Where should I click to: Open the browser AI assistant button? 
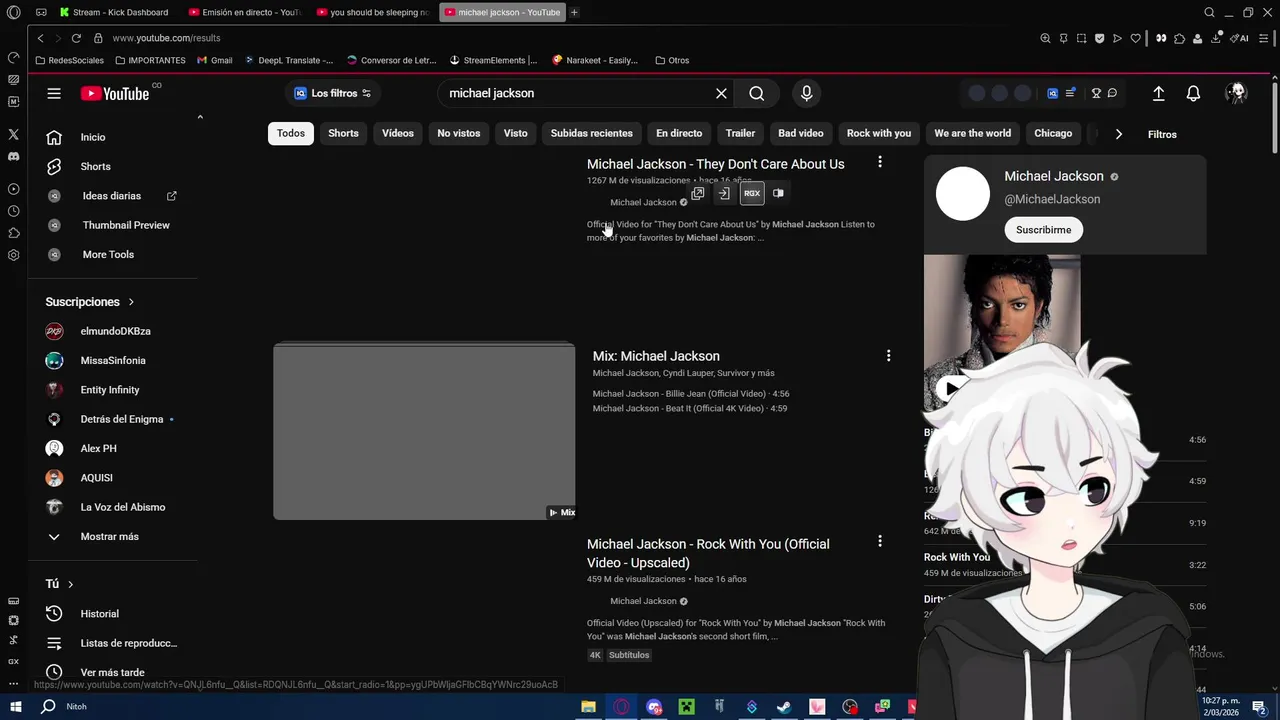(1239, 38)
